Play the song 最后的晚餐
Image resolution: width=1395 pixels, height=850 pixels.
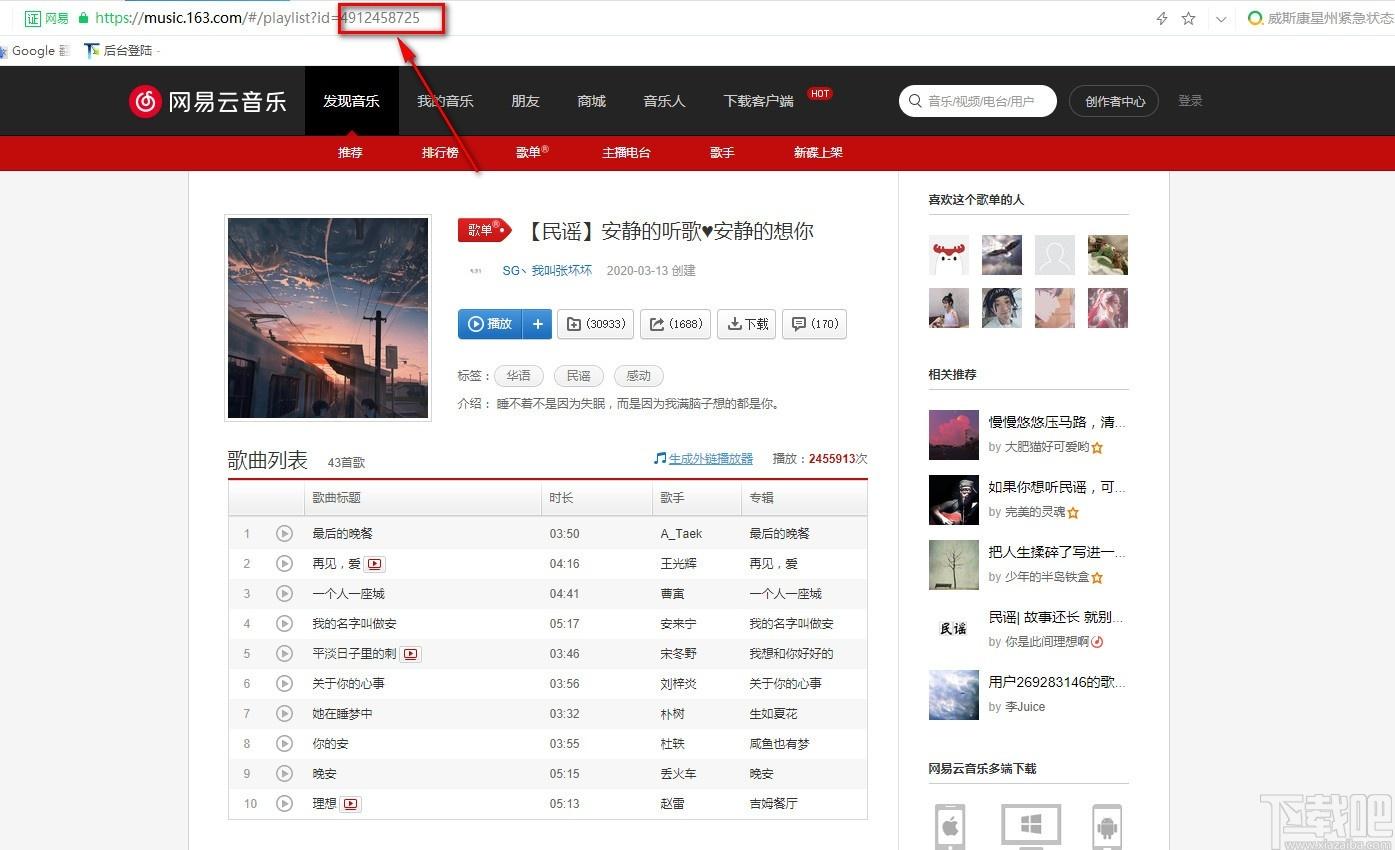pos(284,534)
